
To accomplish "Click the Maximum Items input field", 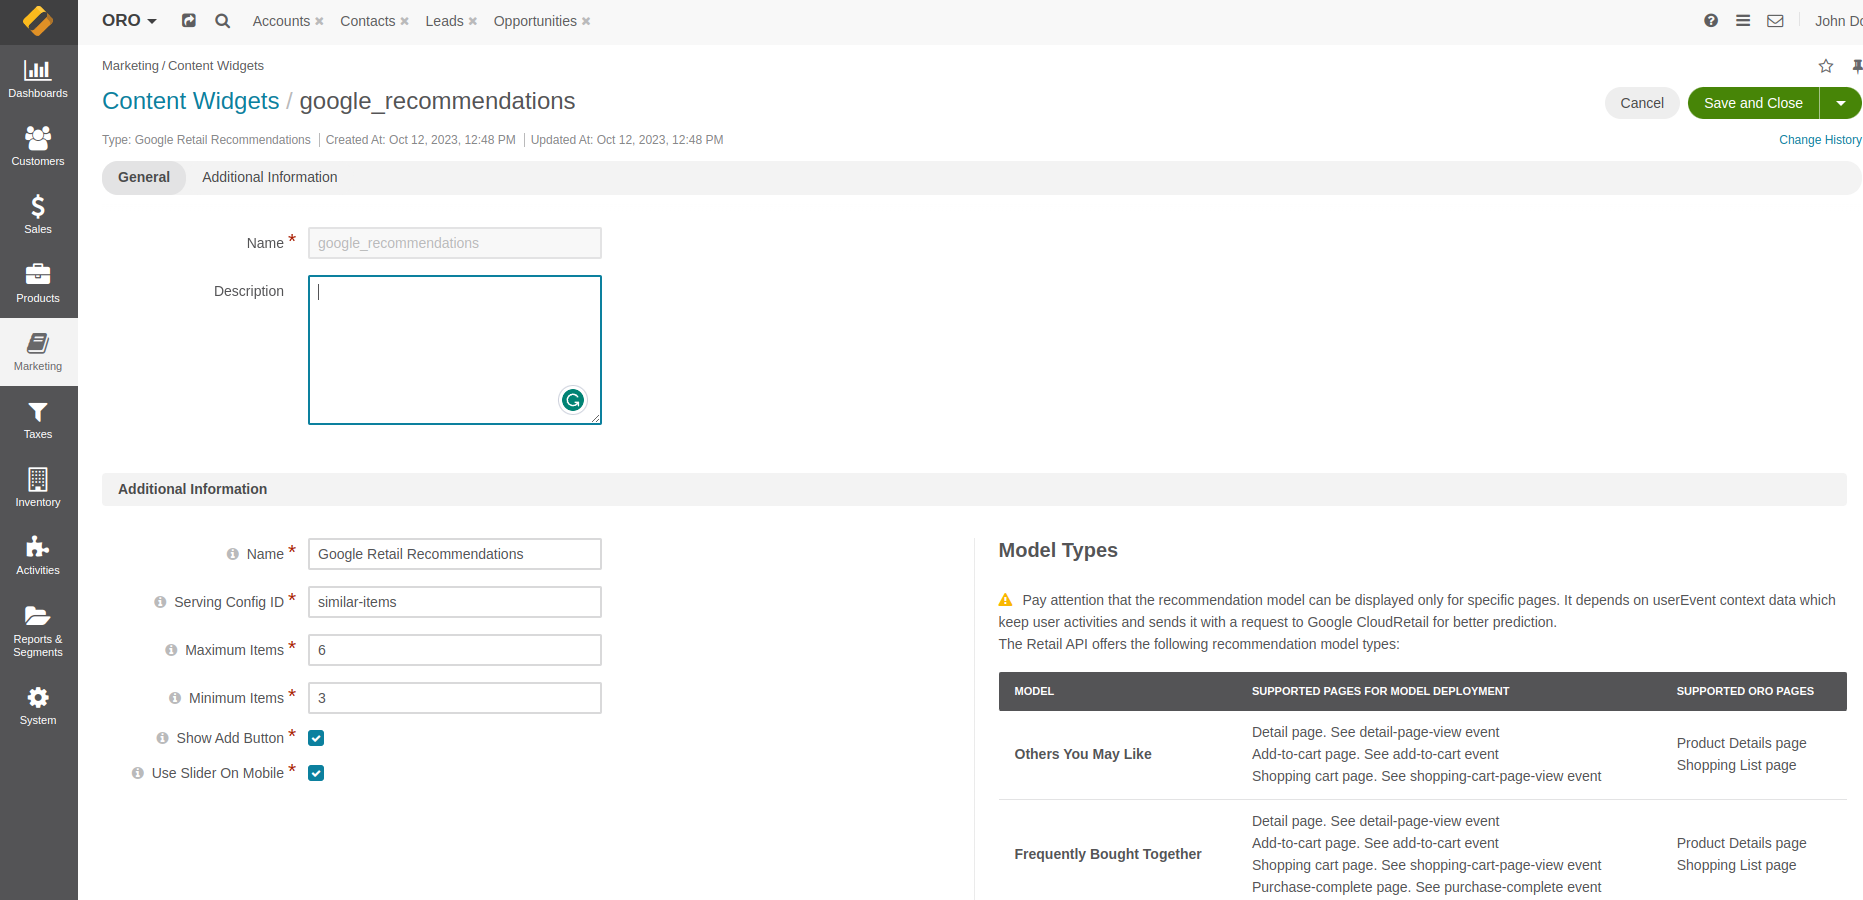I will [x=454, y=650].
